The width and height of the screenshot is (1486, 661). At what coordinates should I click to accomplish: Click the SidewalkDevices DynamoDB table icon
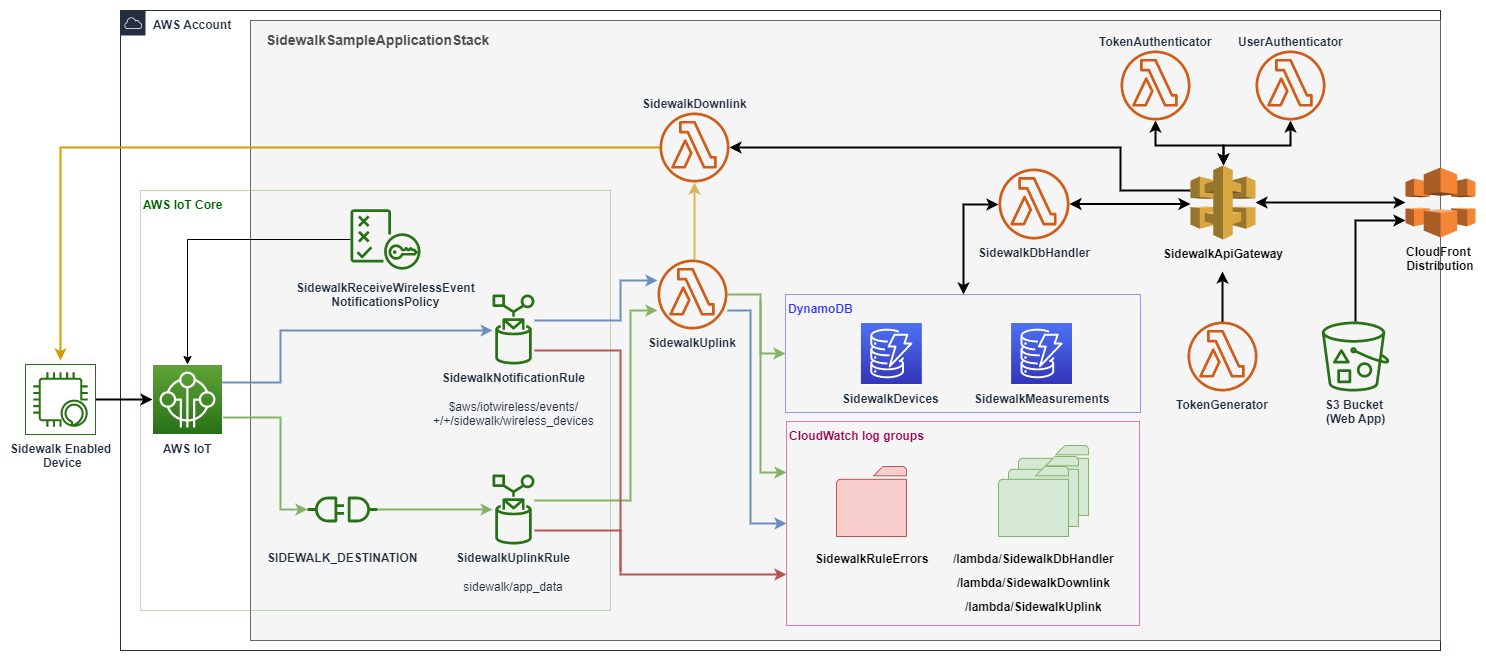[x=891, y=353]
